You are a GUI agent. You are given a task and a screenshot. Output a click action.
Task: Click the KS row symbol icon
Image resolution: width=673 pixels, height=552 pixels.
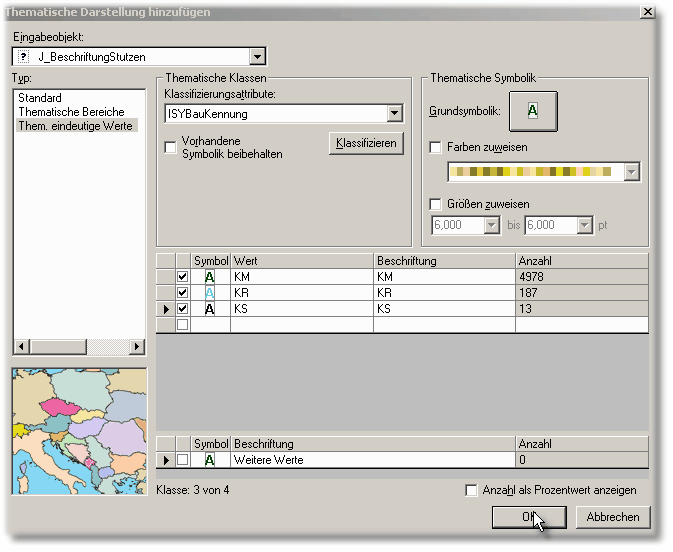click(x=210, y=309)
